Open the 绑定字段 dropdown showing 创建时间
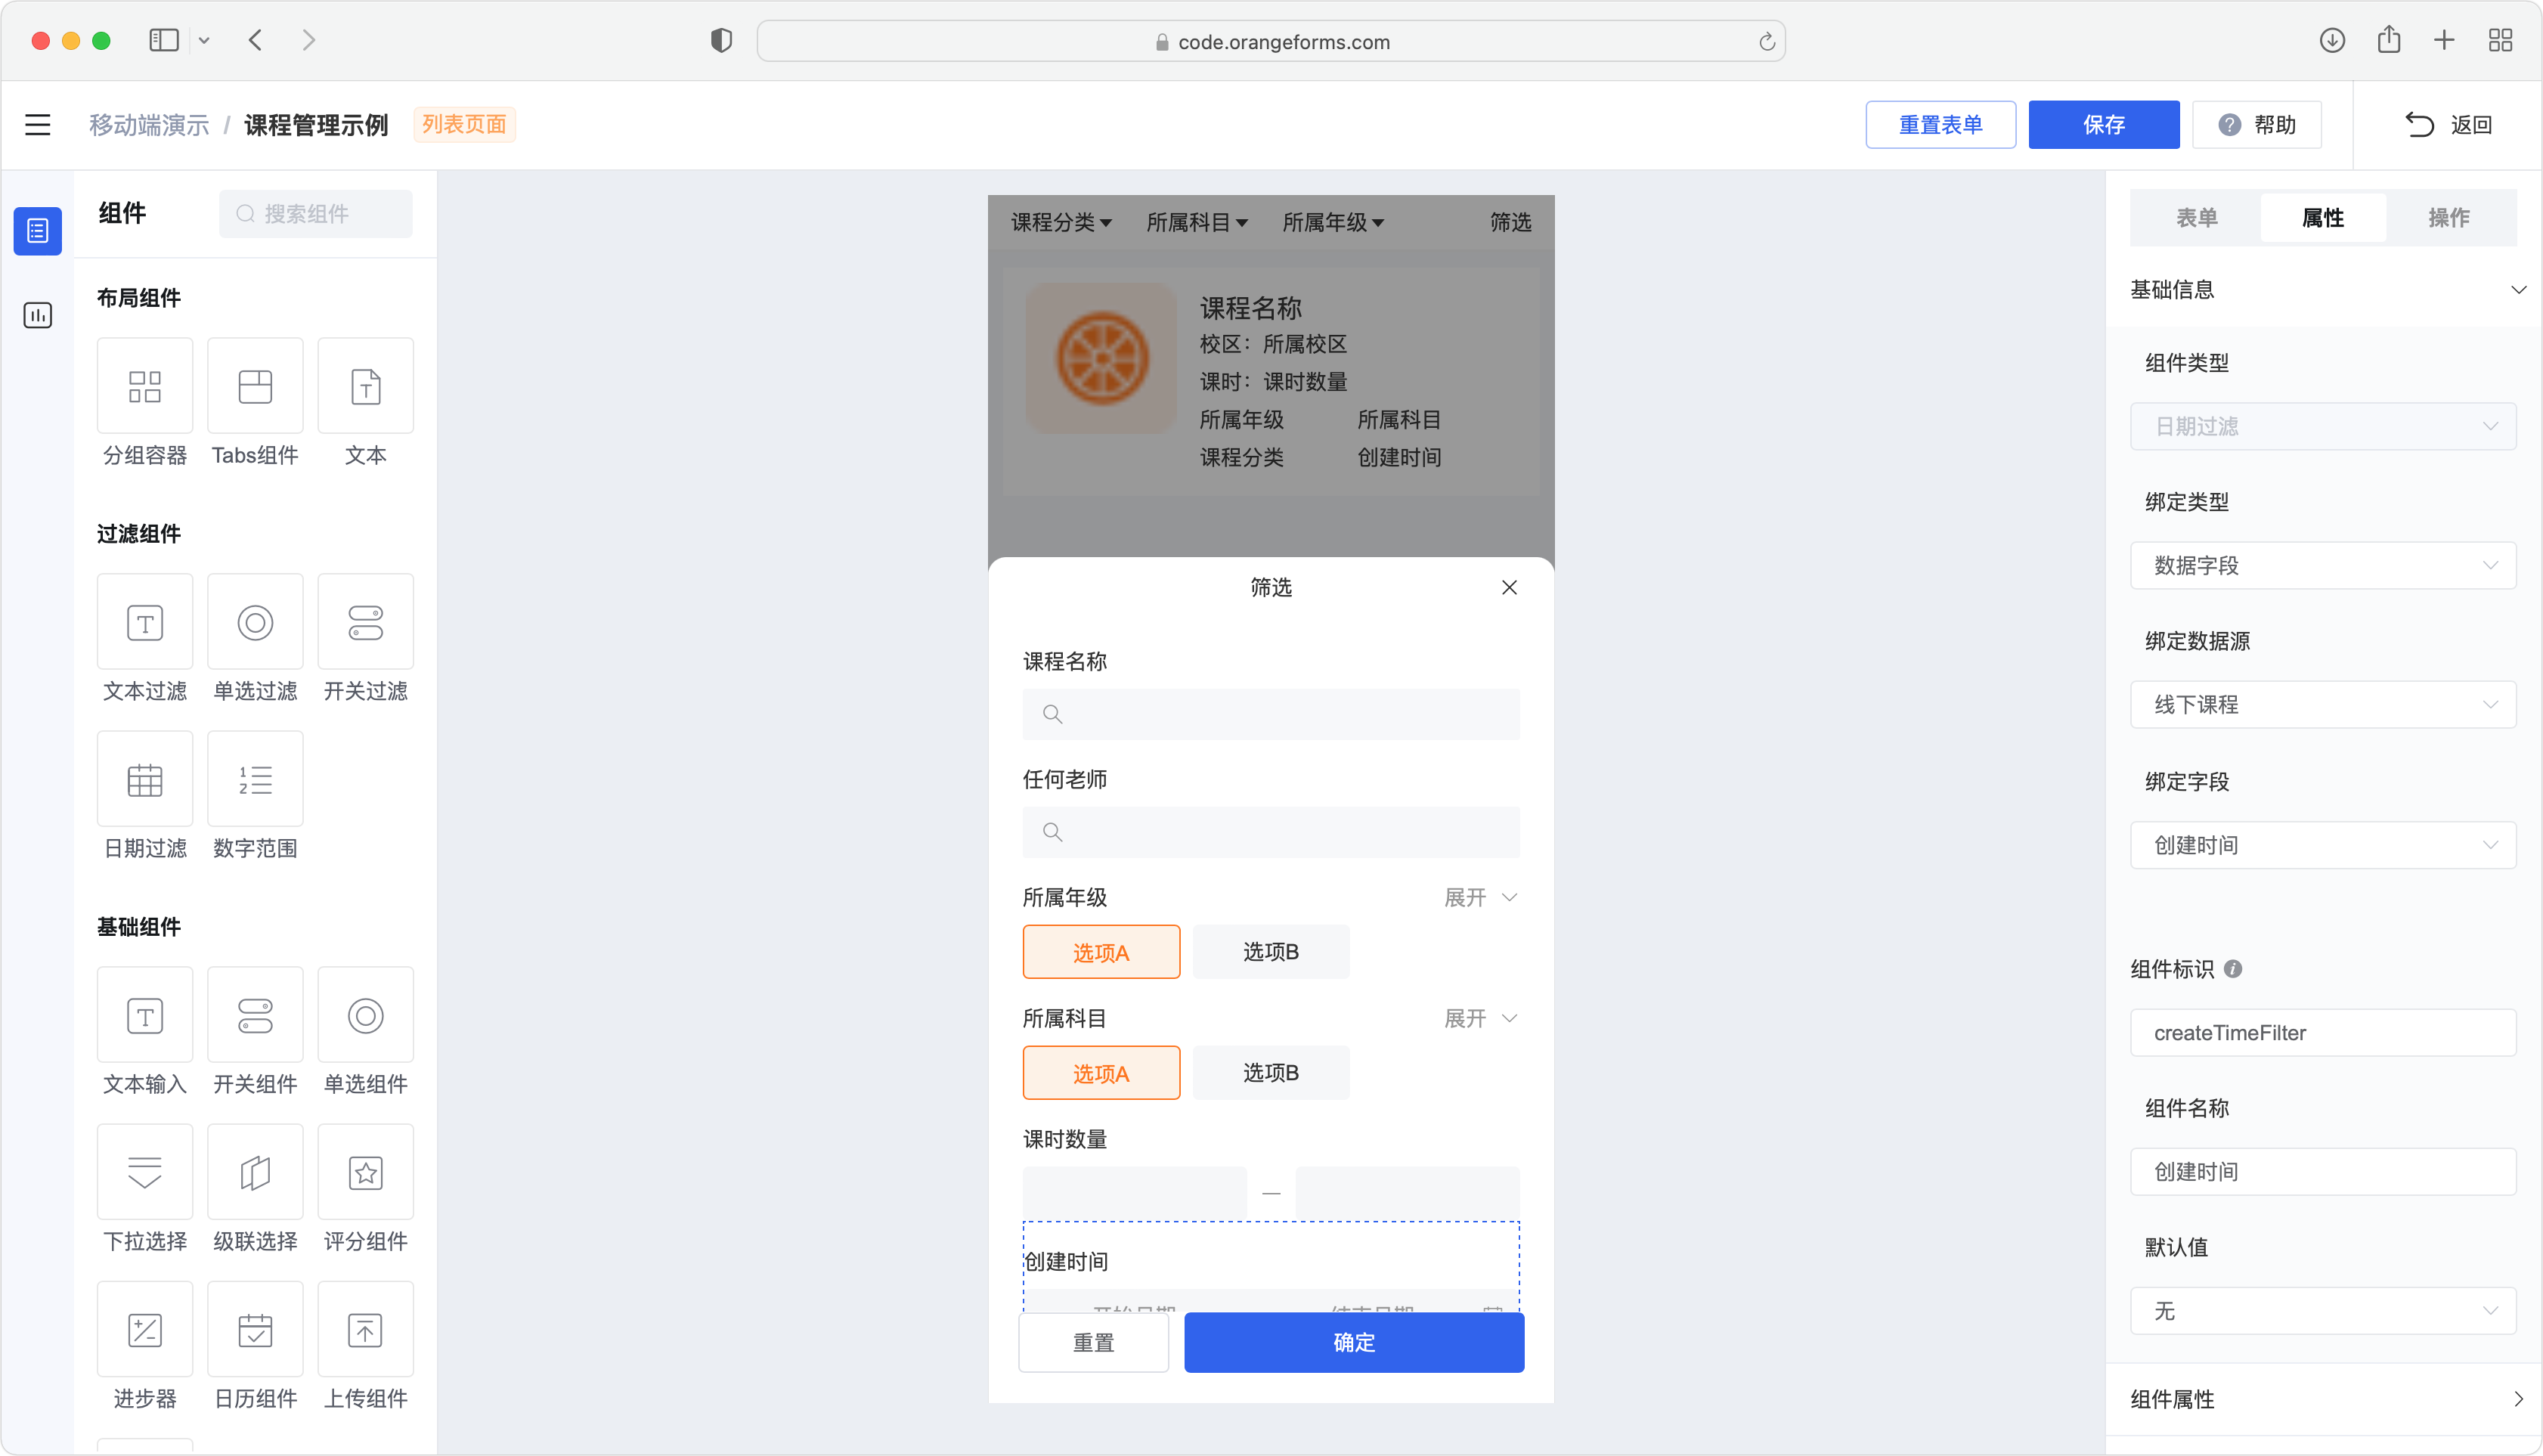The image size is (2543, 1456). pyautogui.click(x=2323, y=845)
